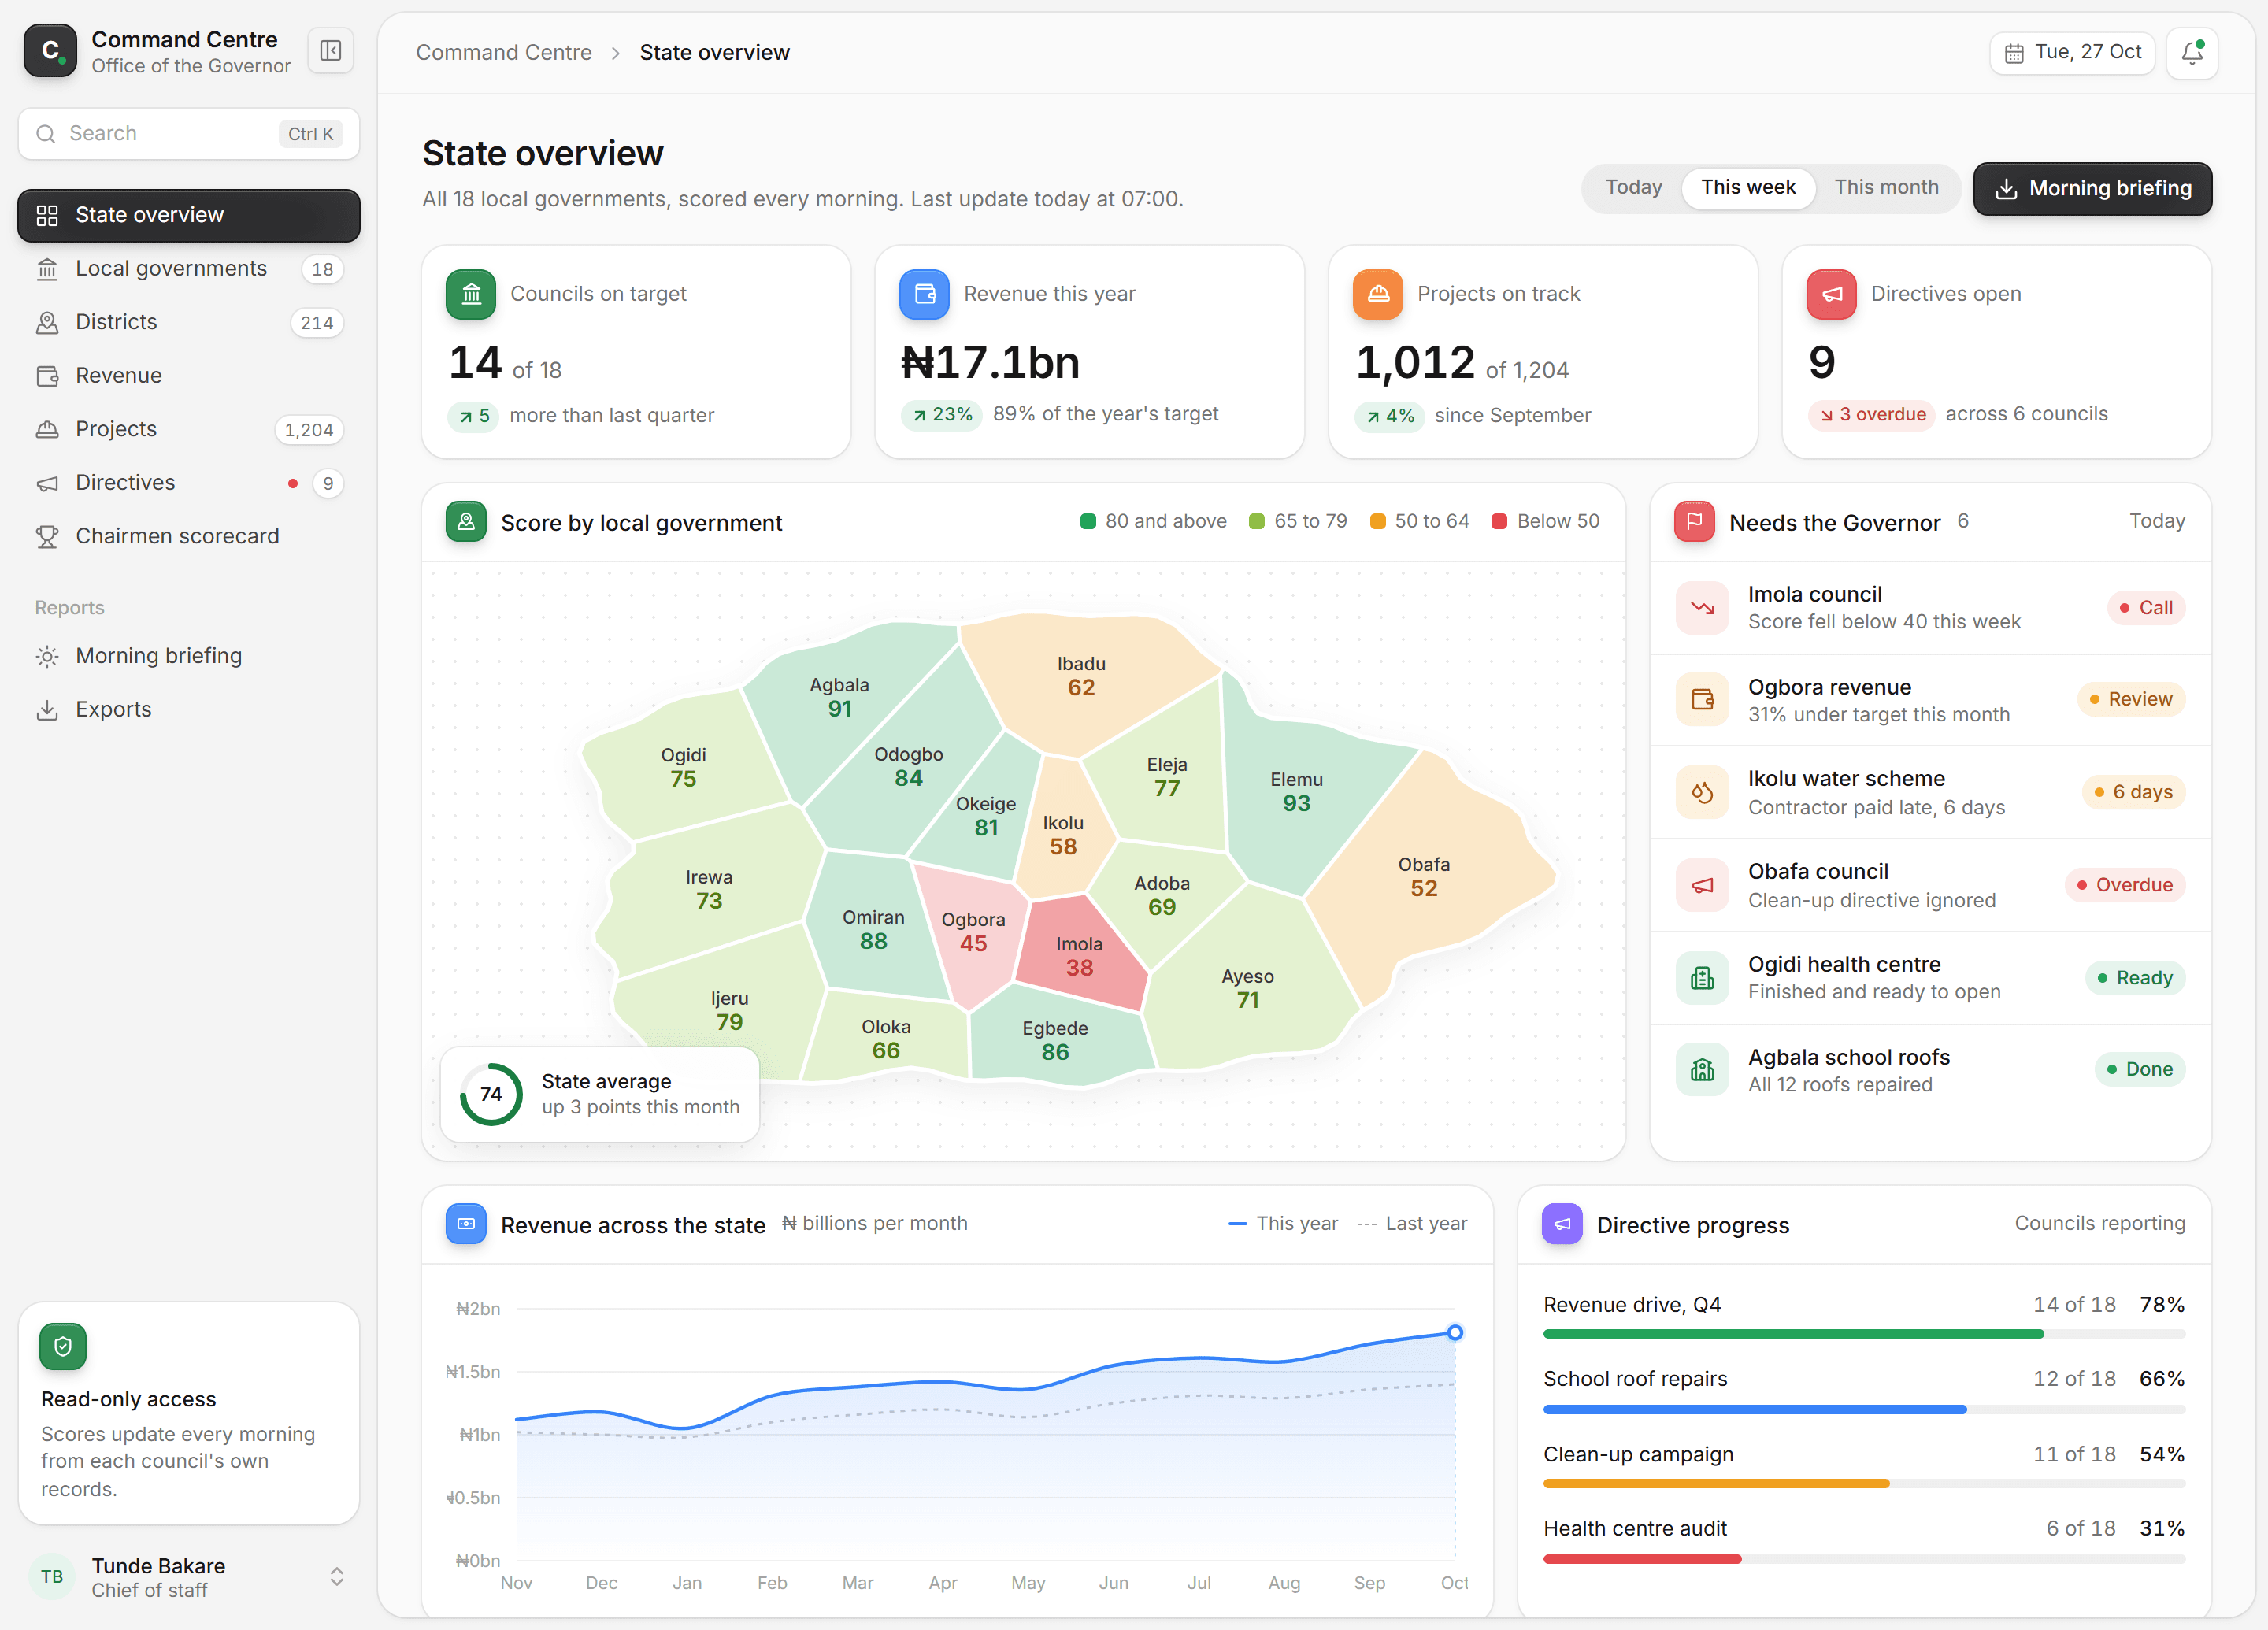2268x1630 pixels.
Task: Go to Projects in the sidebar
Action: coord(188,429)
